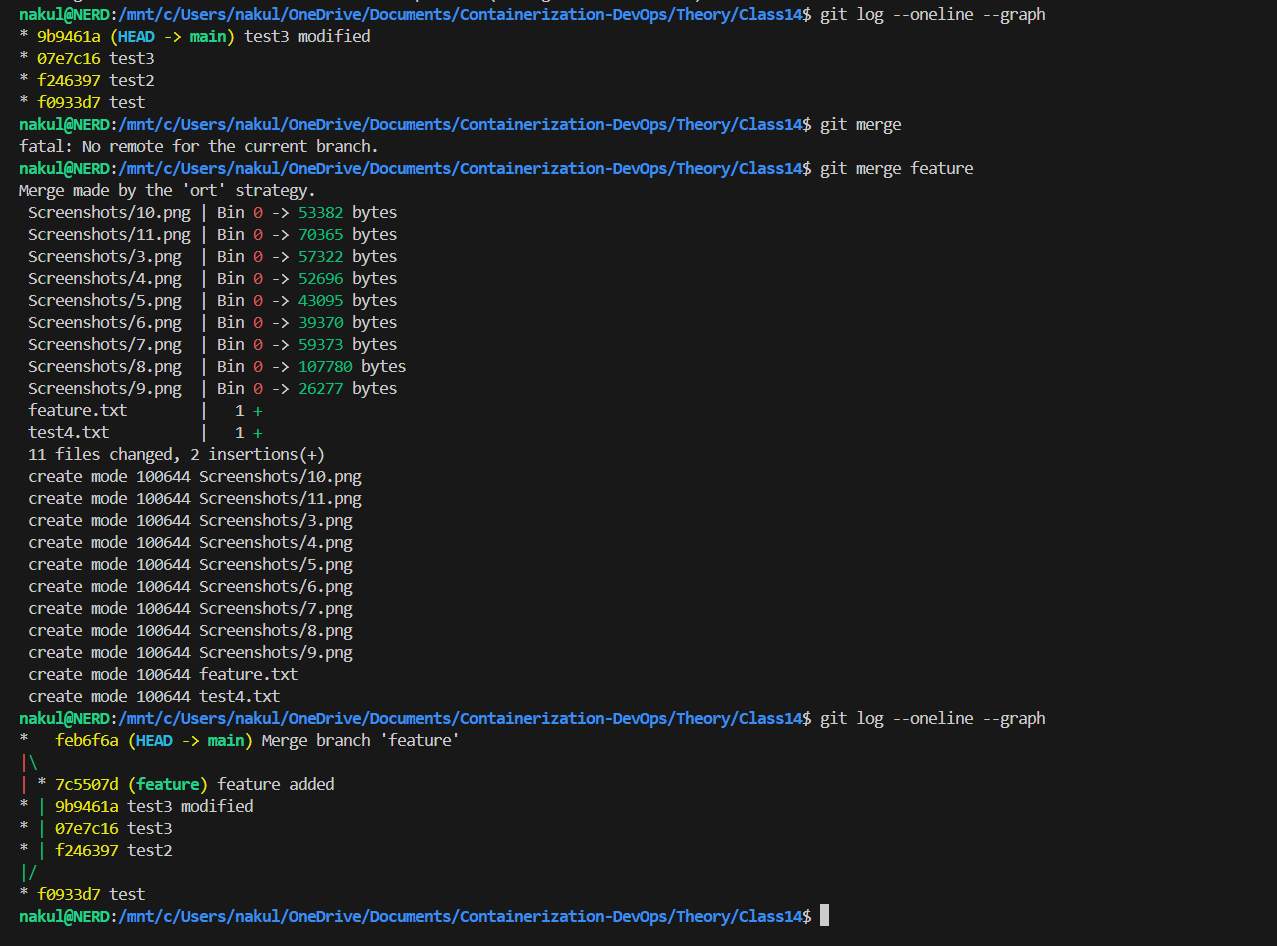Click the "create mode 100644 feature.txt" line

coord(163,674)
